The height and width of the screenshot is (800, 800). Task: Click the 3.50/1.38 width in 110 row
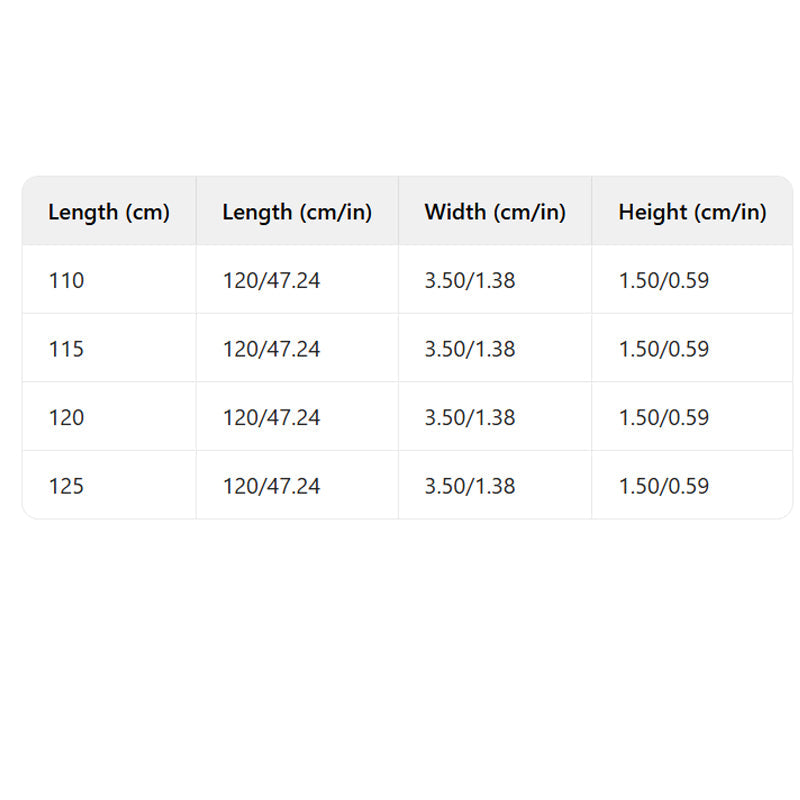click(x=470, y=281)
